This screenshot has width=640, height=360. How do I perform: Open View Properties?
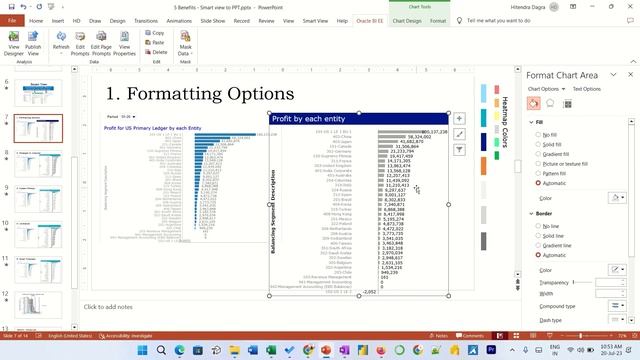pos(124,43)
